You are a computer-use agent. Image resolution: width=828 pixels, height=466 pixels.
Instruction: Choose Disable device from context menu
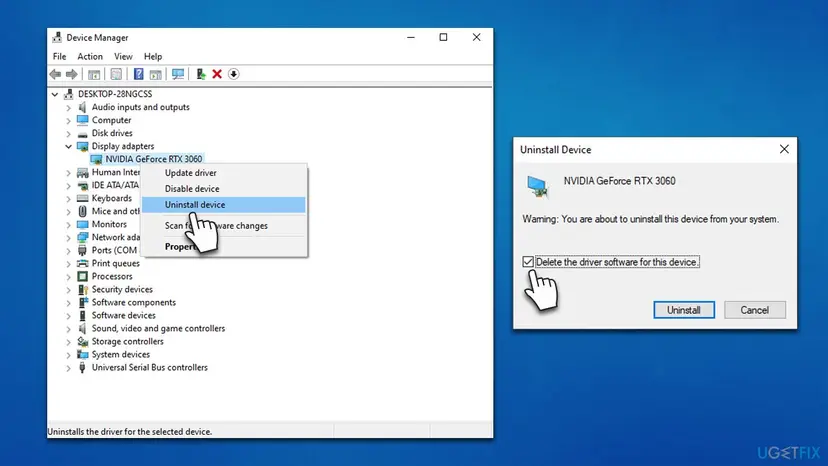[224, 189]
